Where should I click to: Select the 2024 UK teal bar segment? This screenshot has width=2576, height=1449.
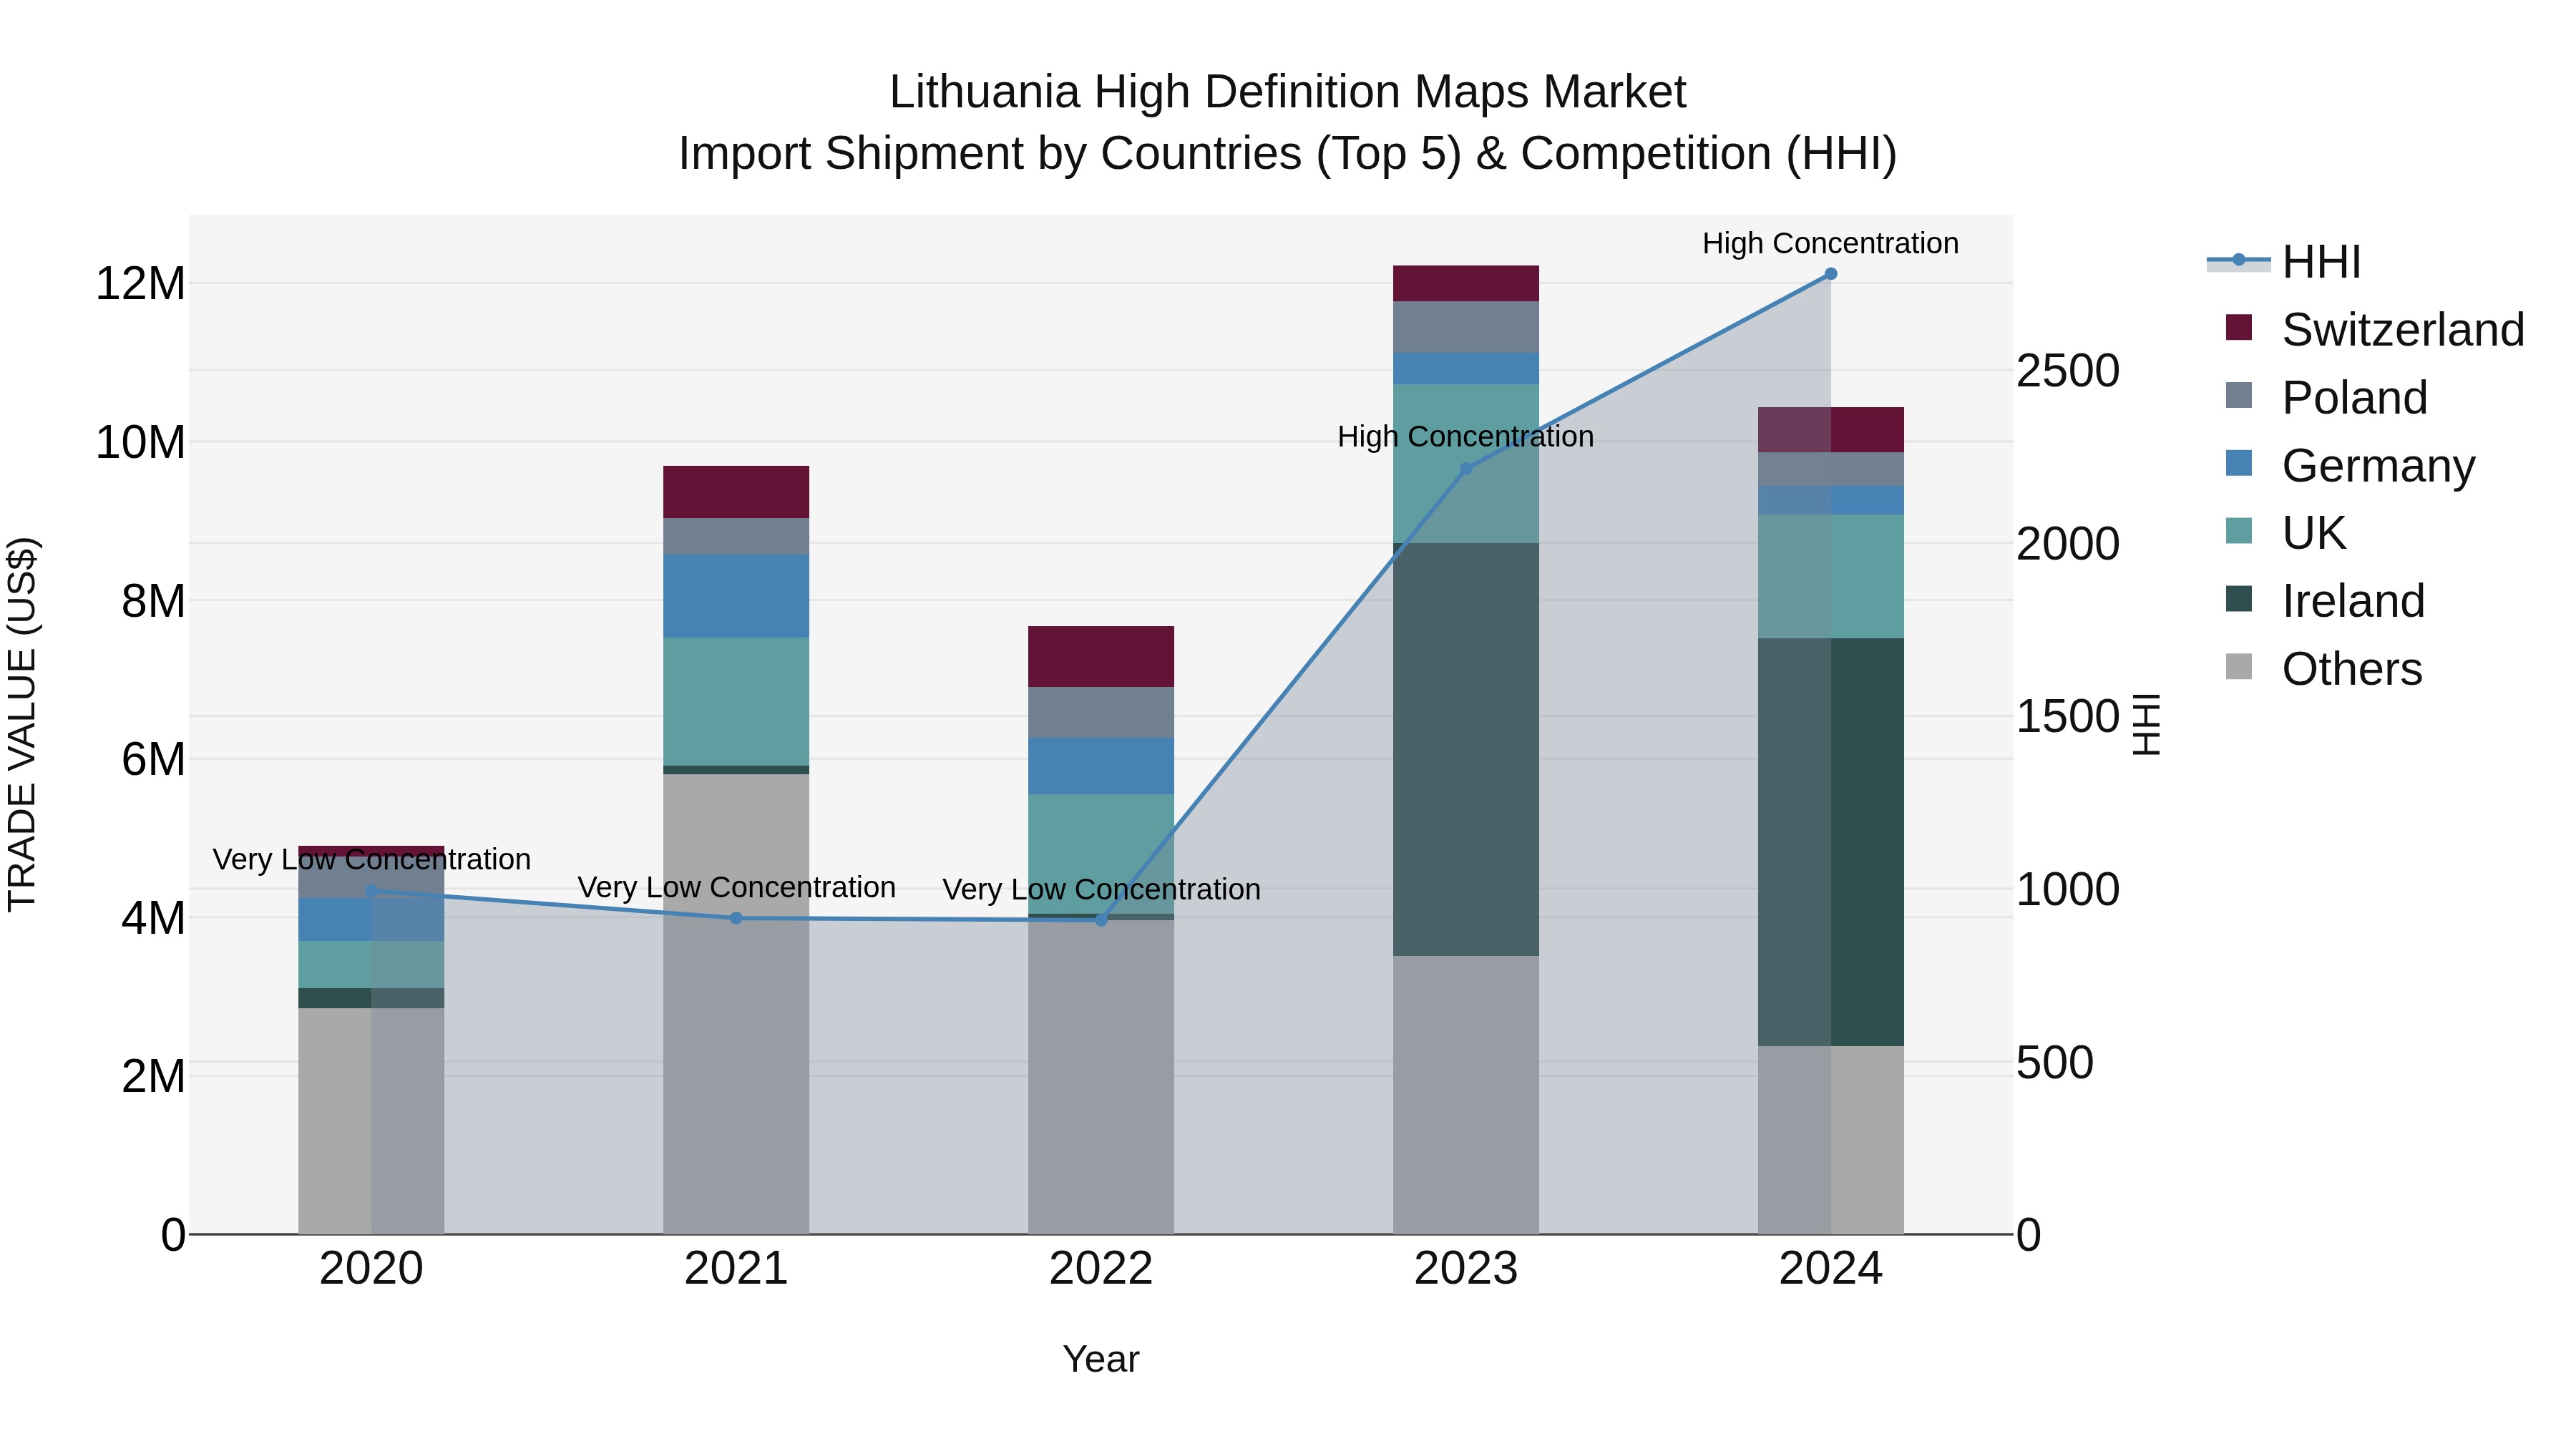pyautogui.click(x=1831, y=576)
